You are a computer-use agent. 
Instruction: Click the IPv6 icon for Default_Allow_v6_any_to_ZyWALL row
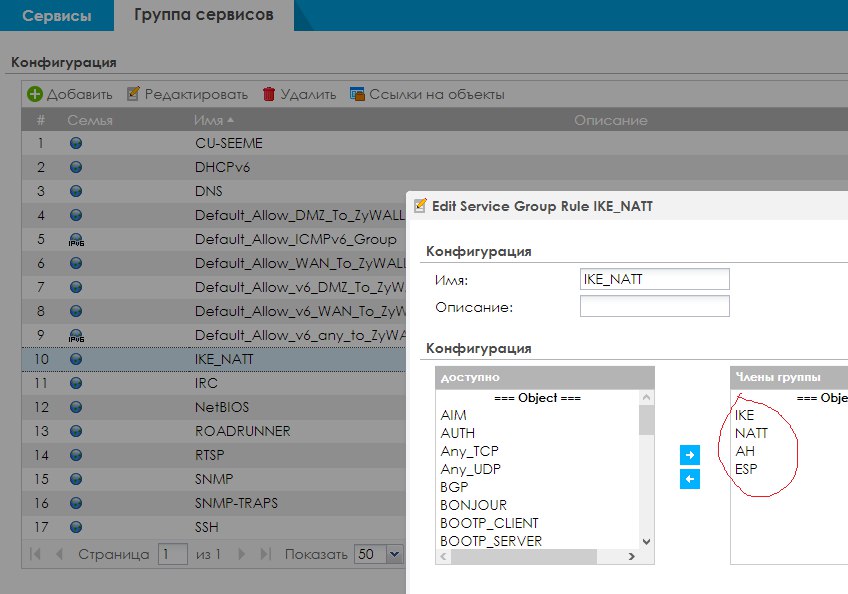(x=76, y=335)
